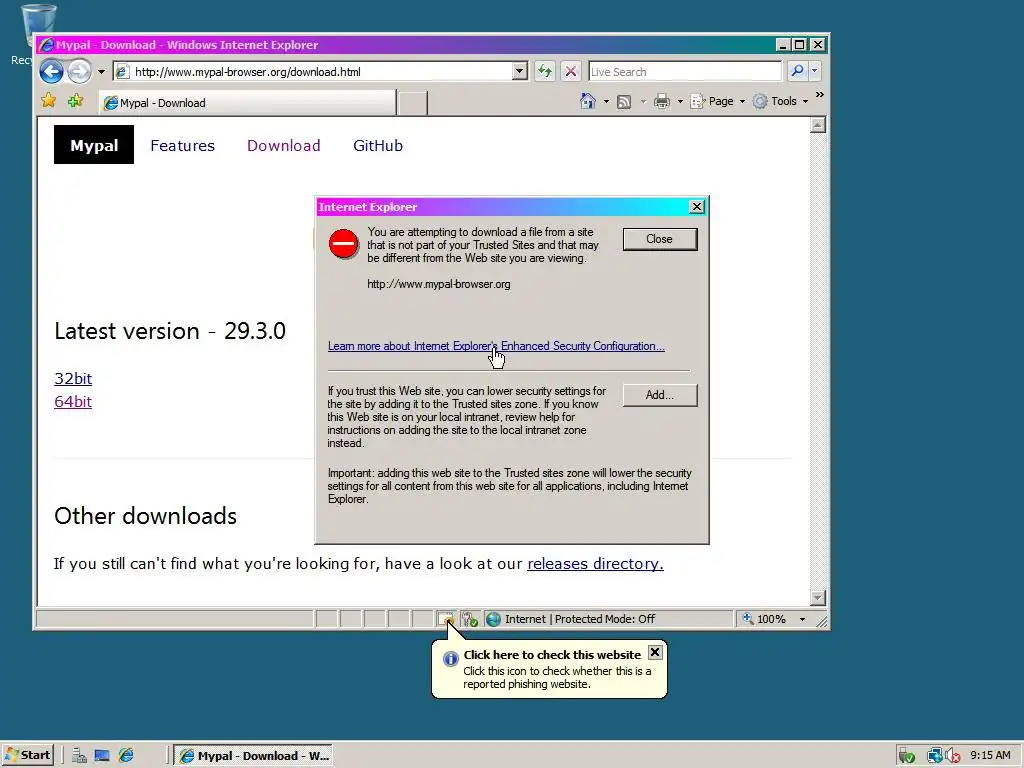This screenshot has height=768, width=1024.
Task: Open the Page menu
Action: (x=717, y=101)
